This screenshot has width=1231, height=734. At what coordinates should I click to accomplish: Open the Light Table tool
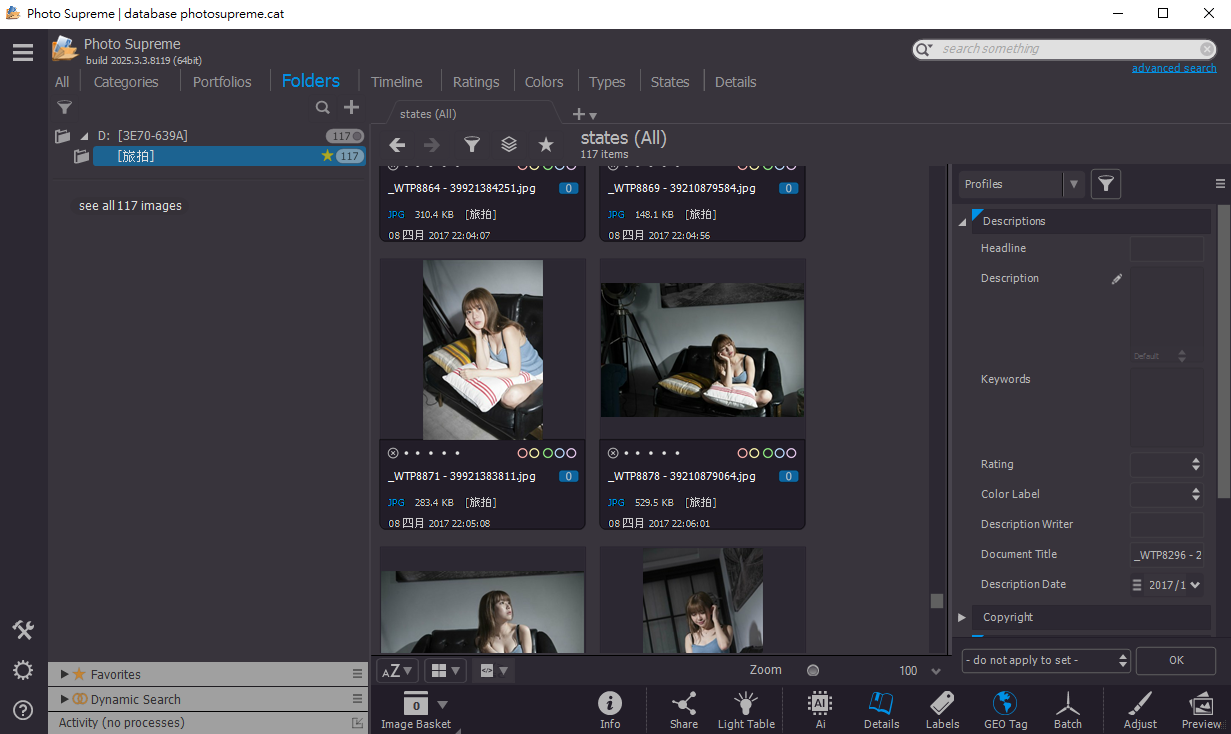[x=745, y=709]
